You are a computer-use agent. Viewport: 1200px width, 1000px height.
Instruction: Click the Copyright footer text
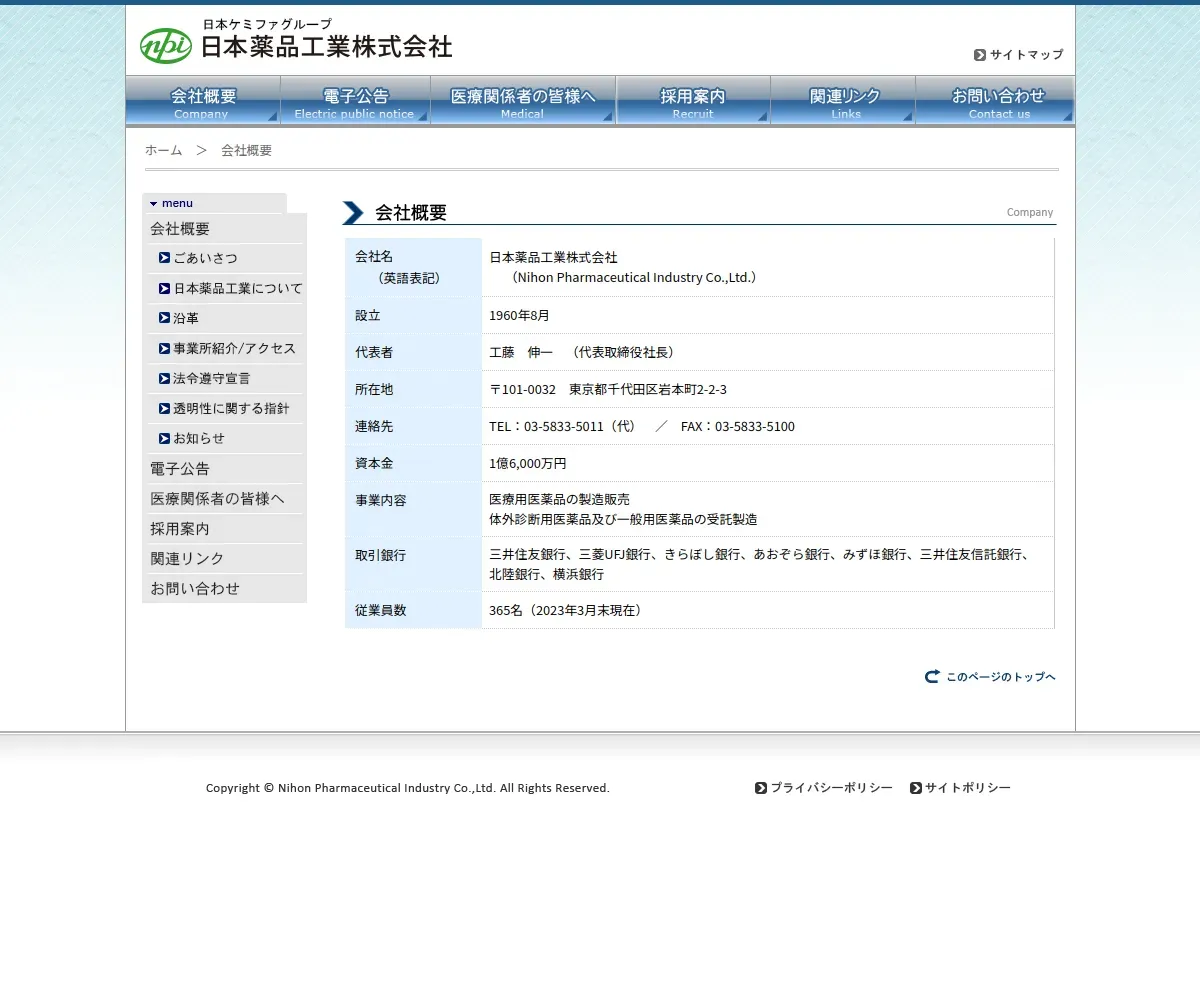point(408,788)
